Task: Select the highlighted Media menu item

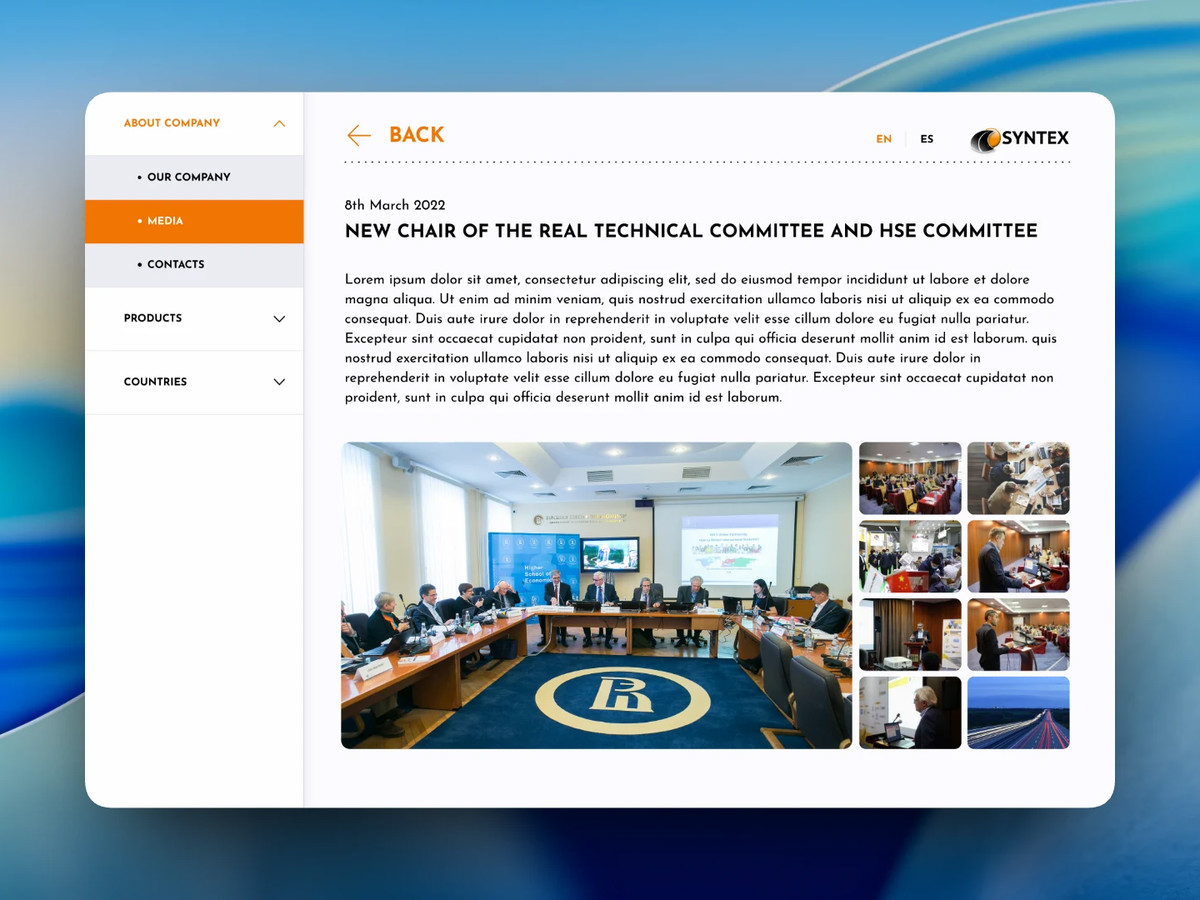Action: (x=194, y=221)
